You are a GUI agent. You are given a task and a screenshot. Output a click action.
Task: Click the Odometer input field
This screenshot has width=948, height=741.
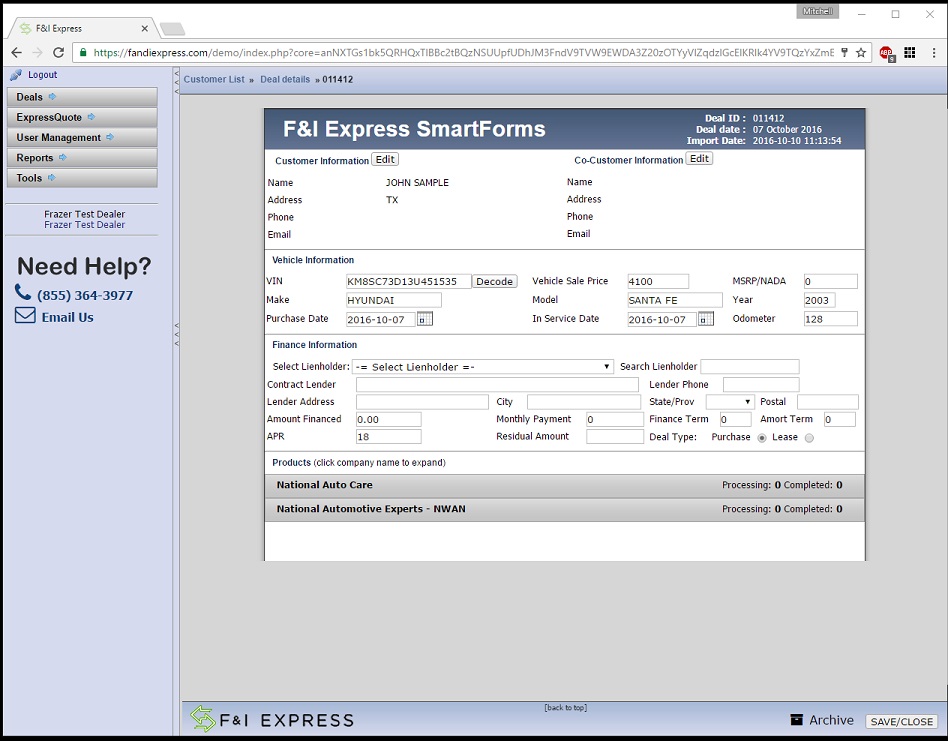831,319
